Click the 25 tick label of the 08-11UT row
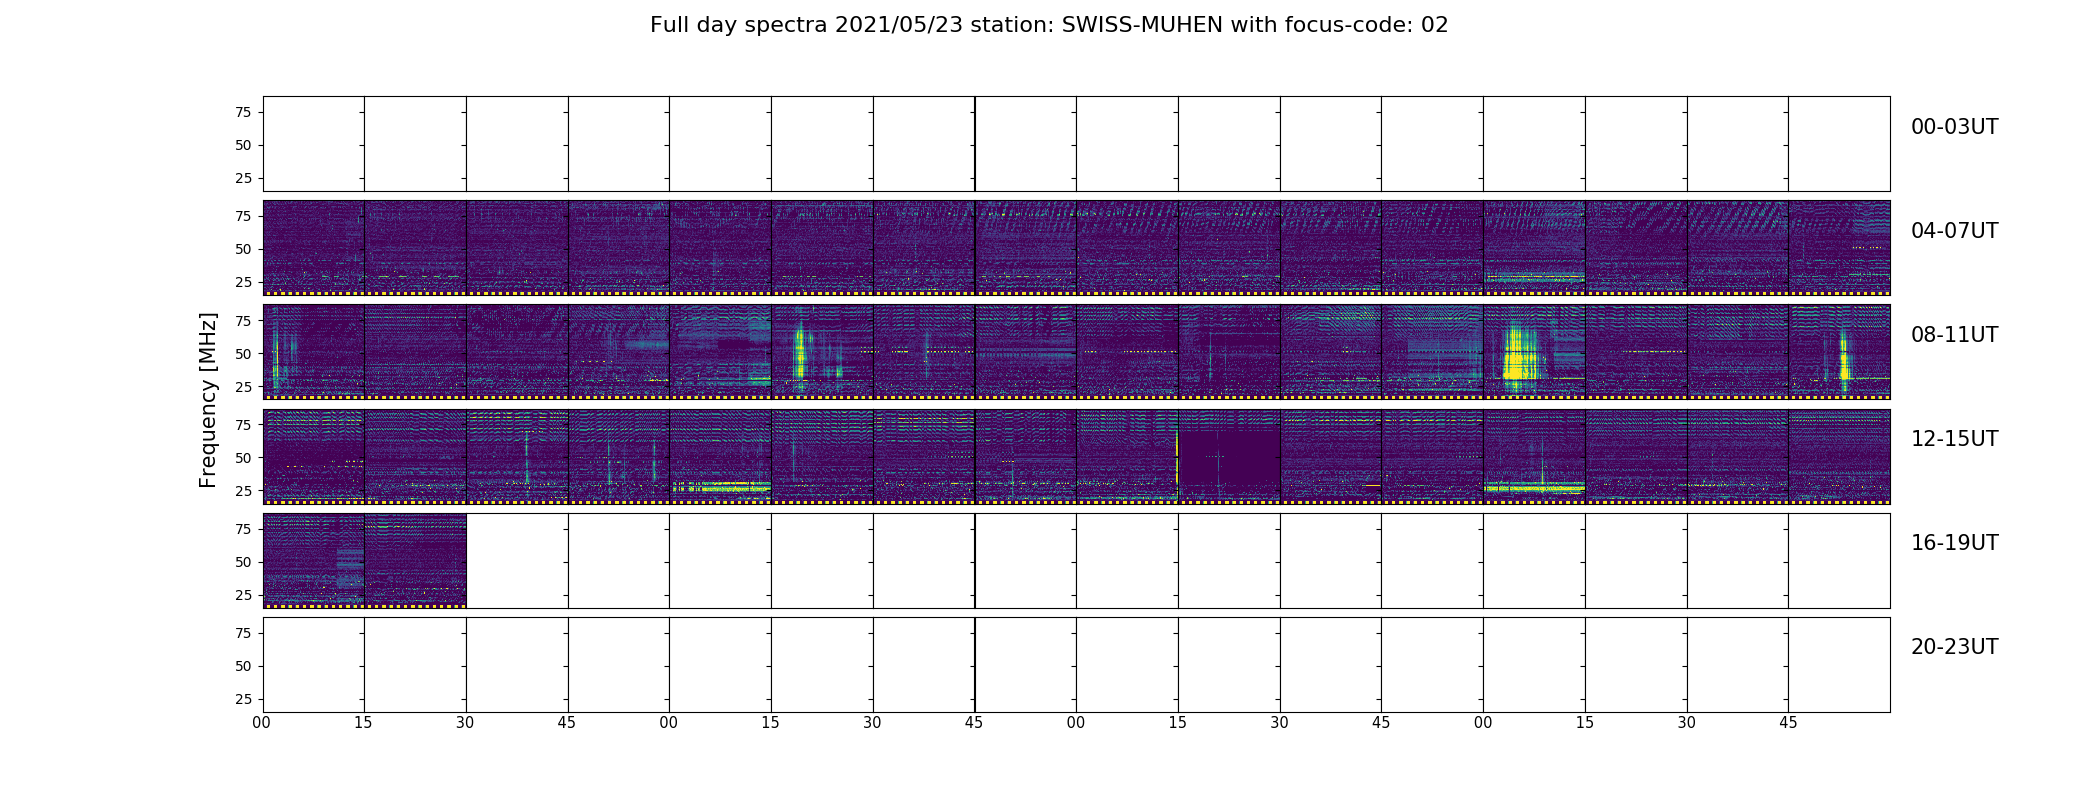The image size is (2100, 800). tap(243, 386)
